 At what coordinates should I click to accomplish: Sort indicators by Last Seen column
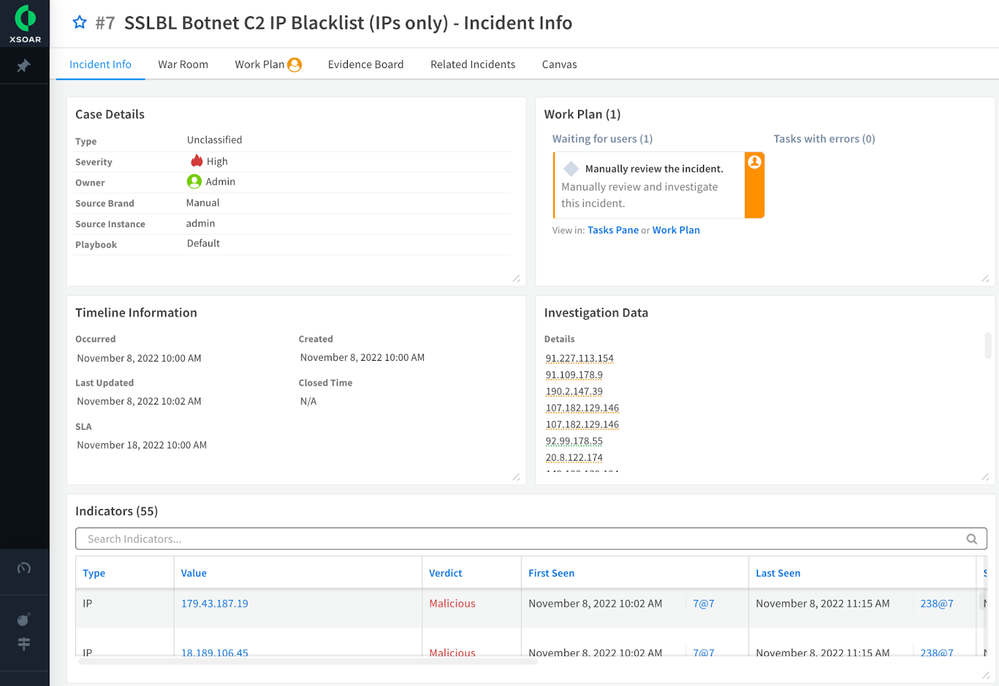[x=778, y=573]
